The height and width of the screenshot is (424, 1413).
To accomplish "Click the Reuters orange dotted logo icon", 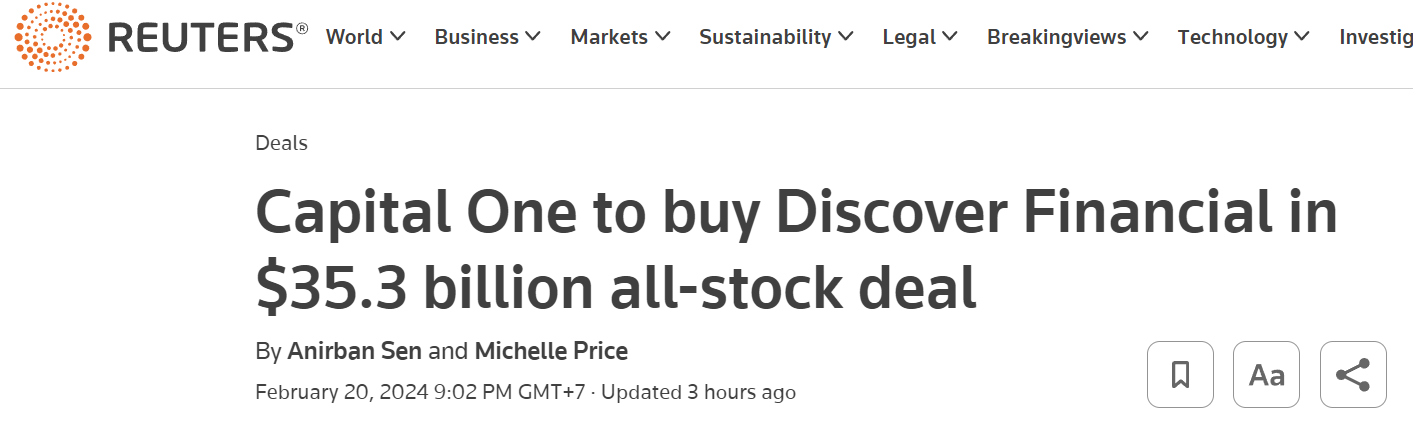I will coord(53,37).
